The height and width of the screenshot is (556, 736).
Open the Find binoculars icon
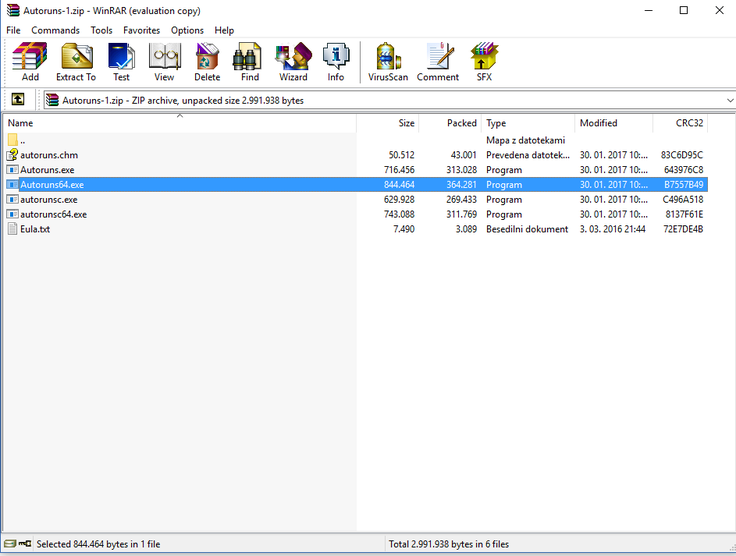pyautogui.click(x=247, y=56)
